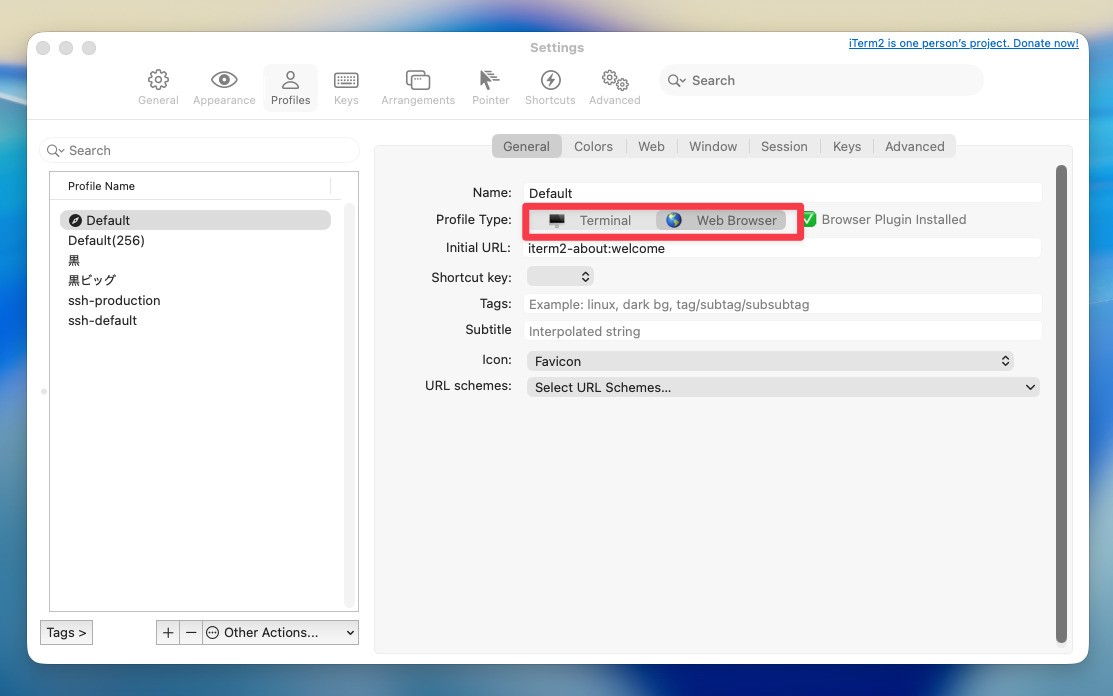This screenshot has height=696, width=1113.
Task: Switch to the Web tab
Action: tap(651, 146)
